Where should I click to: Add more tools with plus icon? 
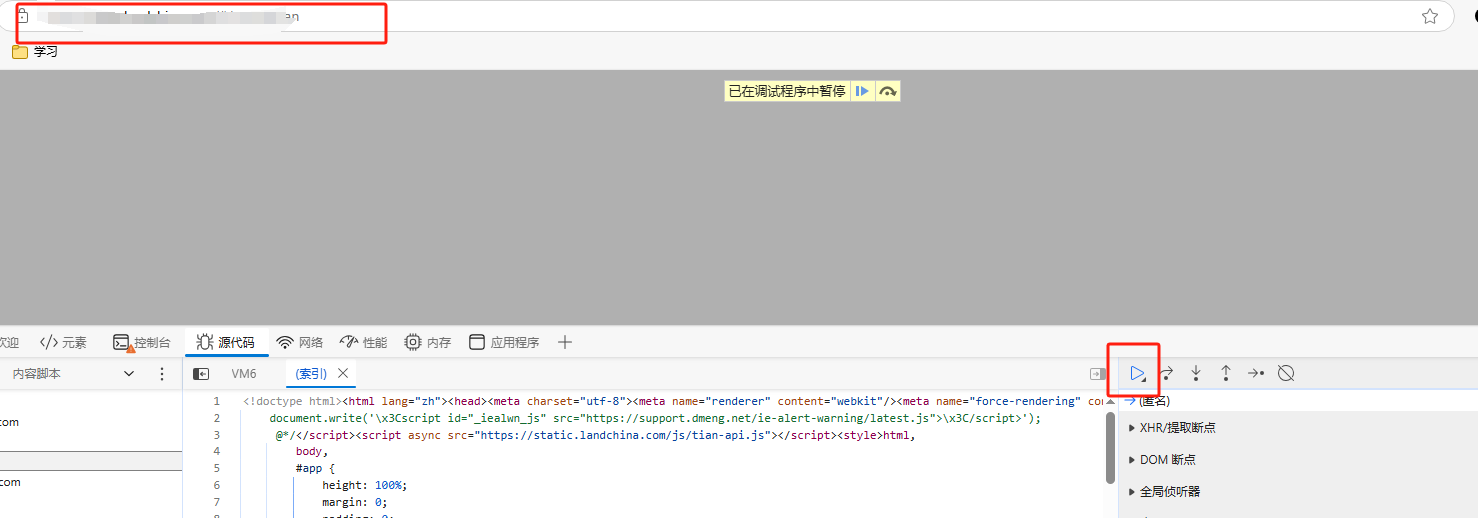(565, 342)
